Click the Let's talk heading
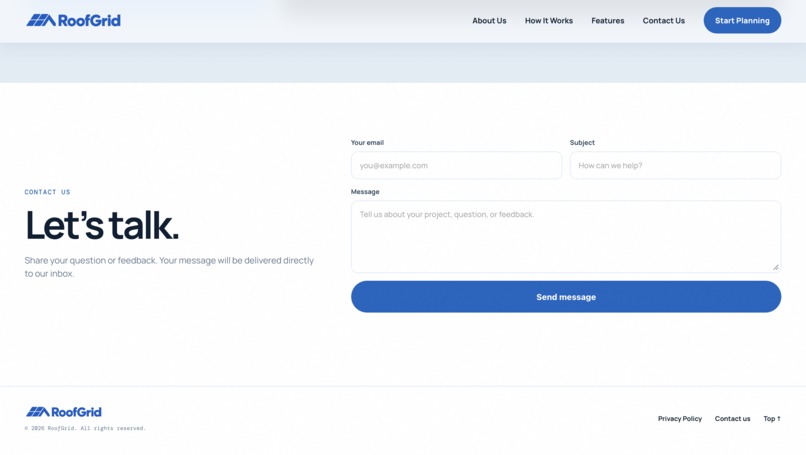806x455 pixels. pyautogui.click(x=102, y=225)
